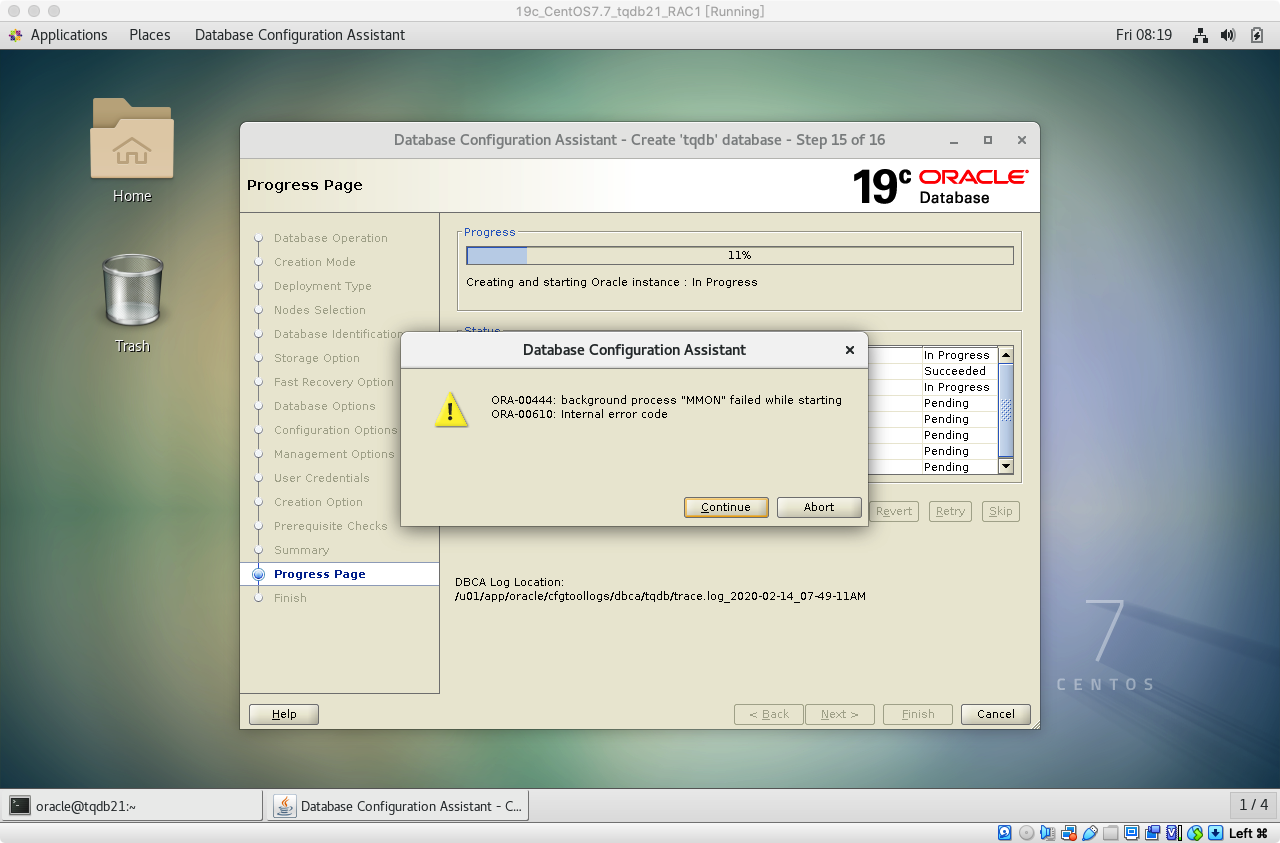Click the disabled Next button
Image resolution: width=1280 pixels, height=843 pixels.
point(840,714)
